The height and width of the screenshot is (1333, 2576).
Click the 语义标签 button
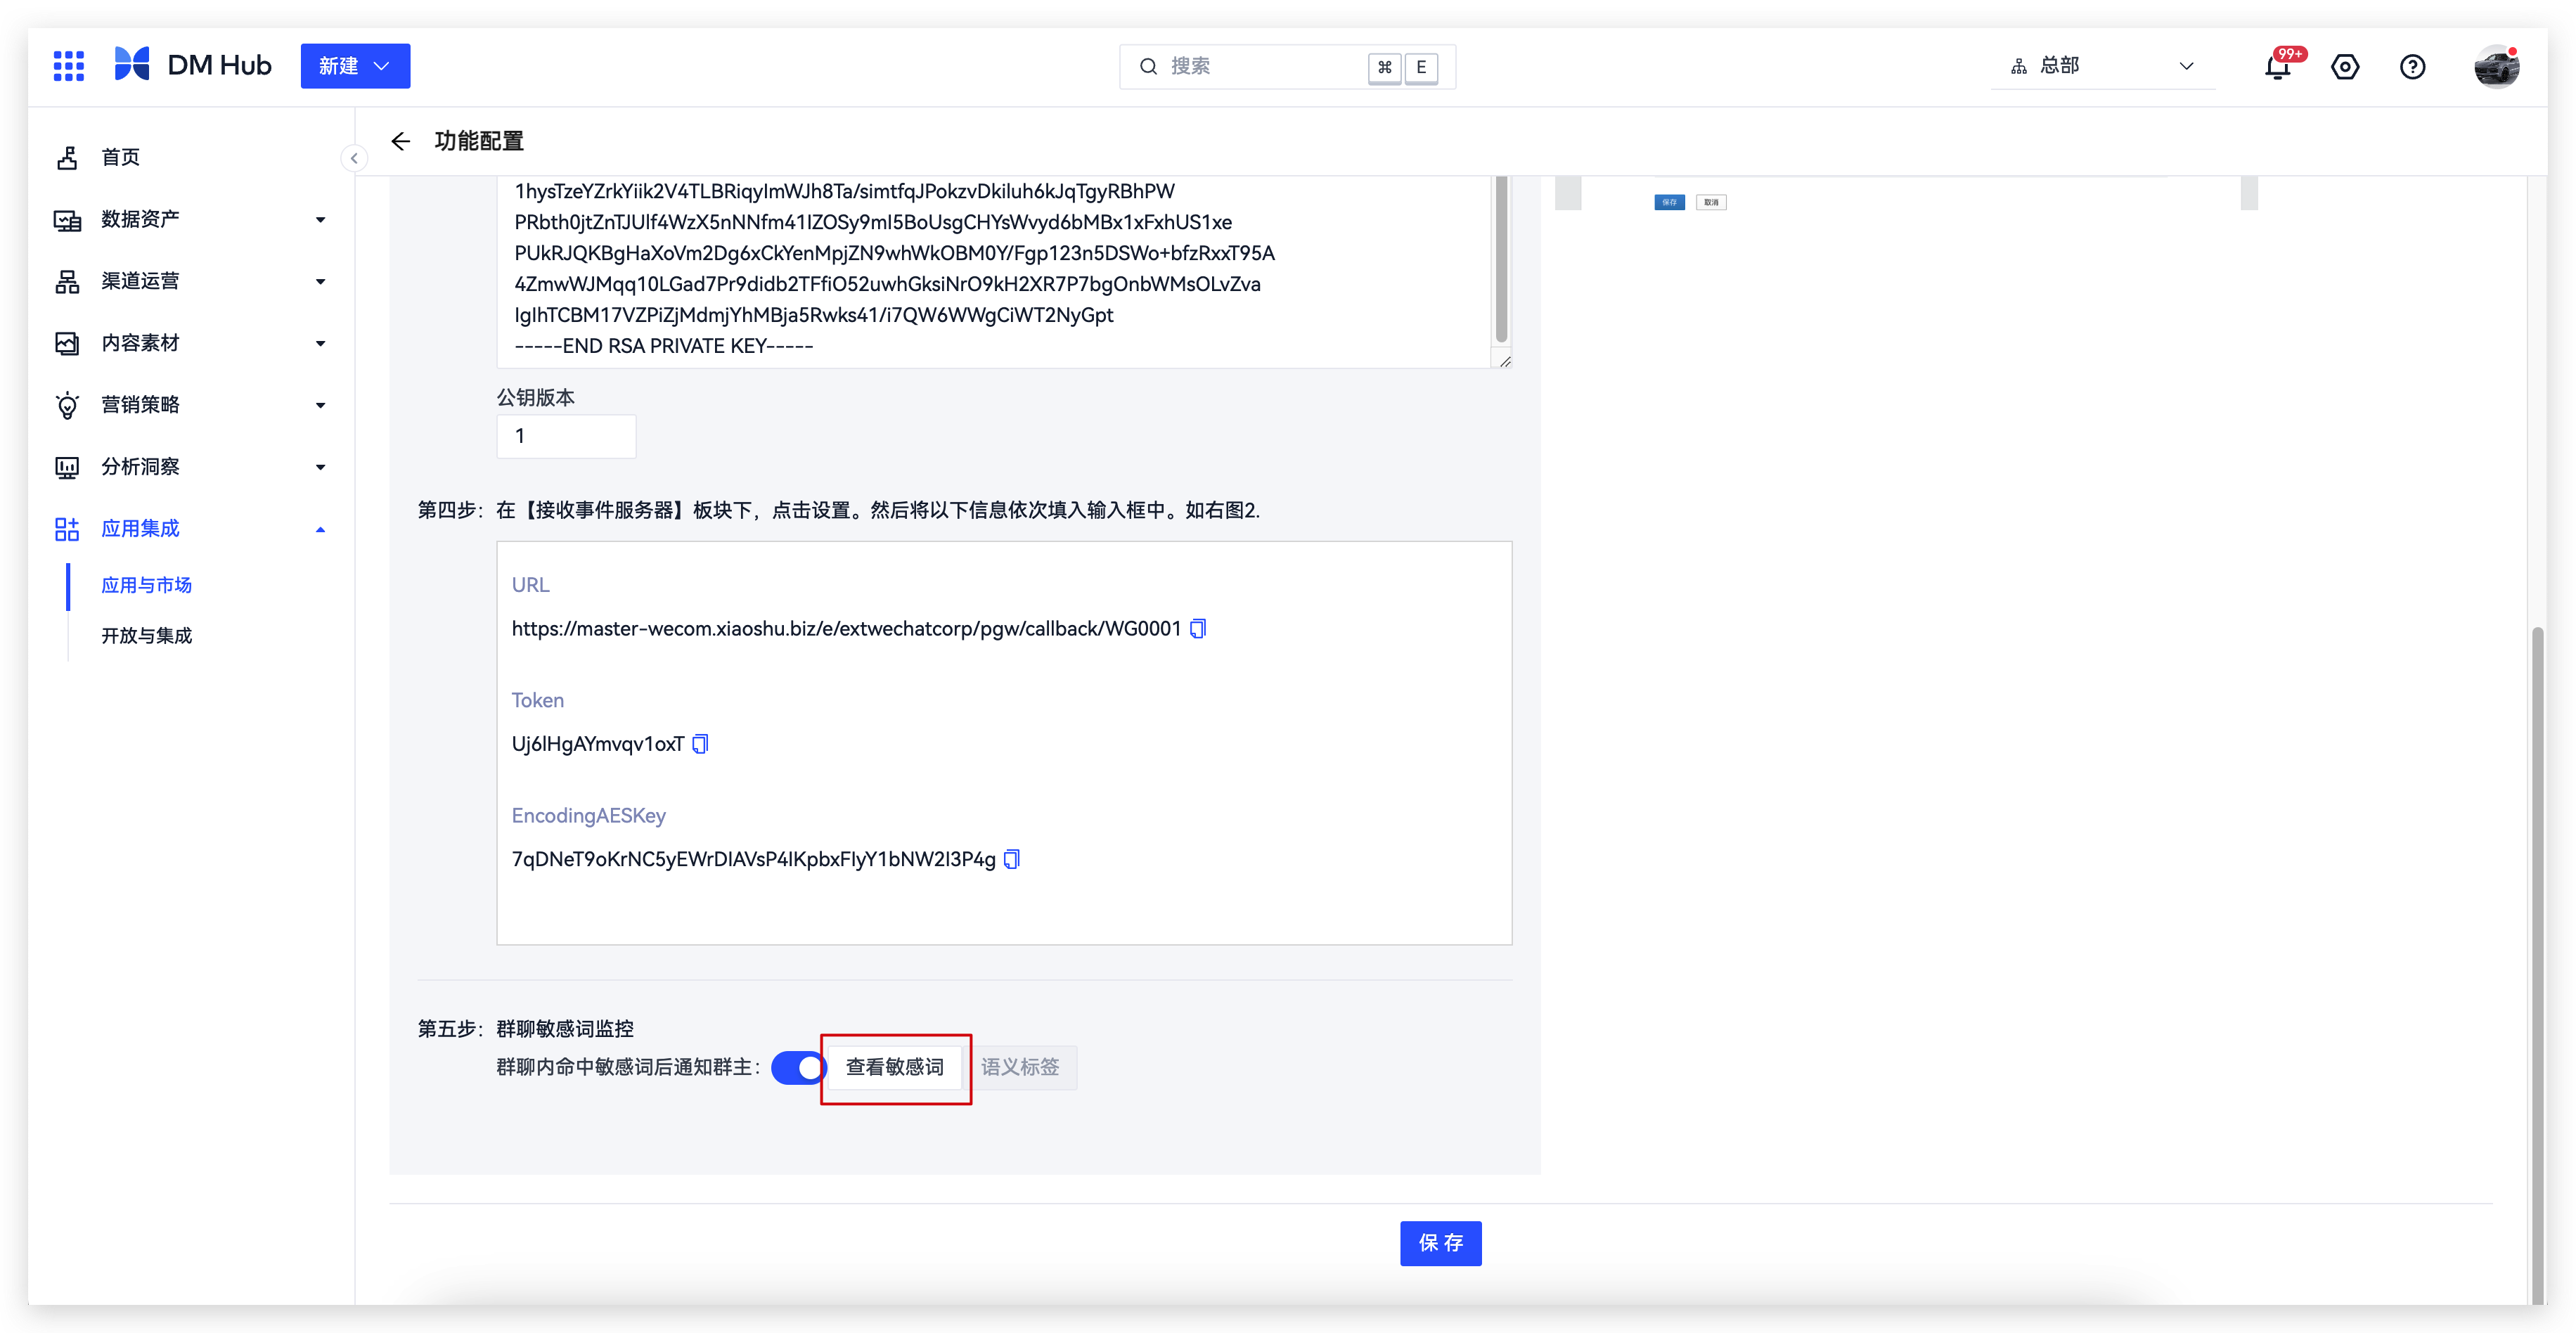tap(1020, 1068)
